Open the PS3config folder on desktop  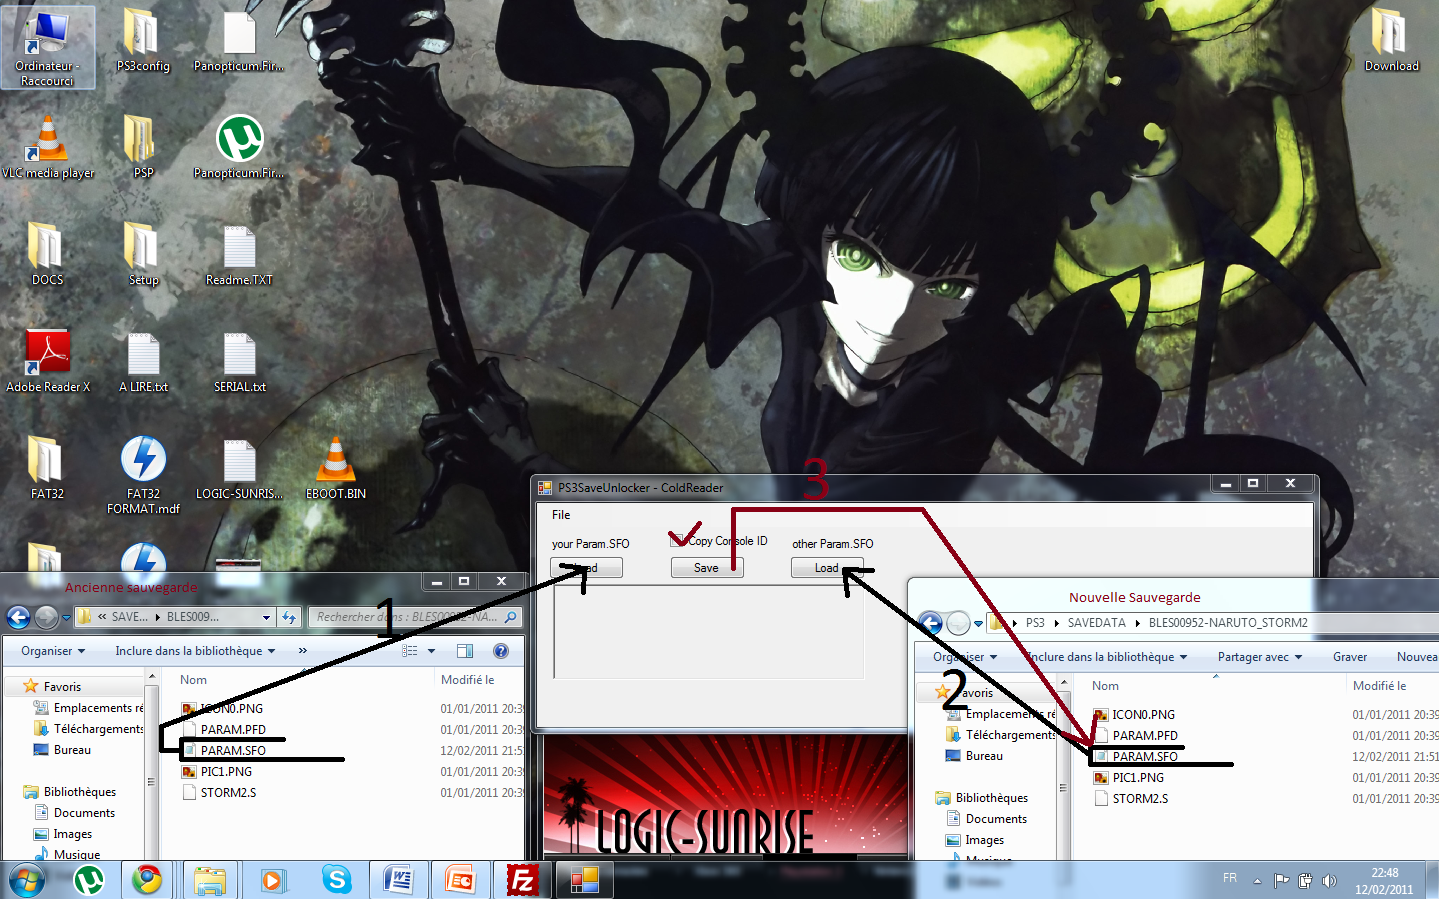point(143,41)
